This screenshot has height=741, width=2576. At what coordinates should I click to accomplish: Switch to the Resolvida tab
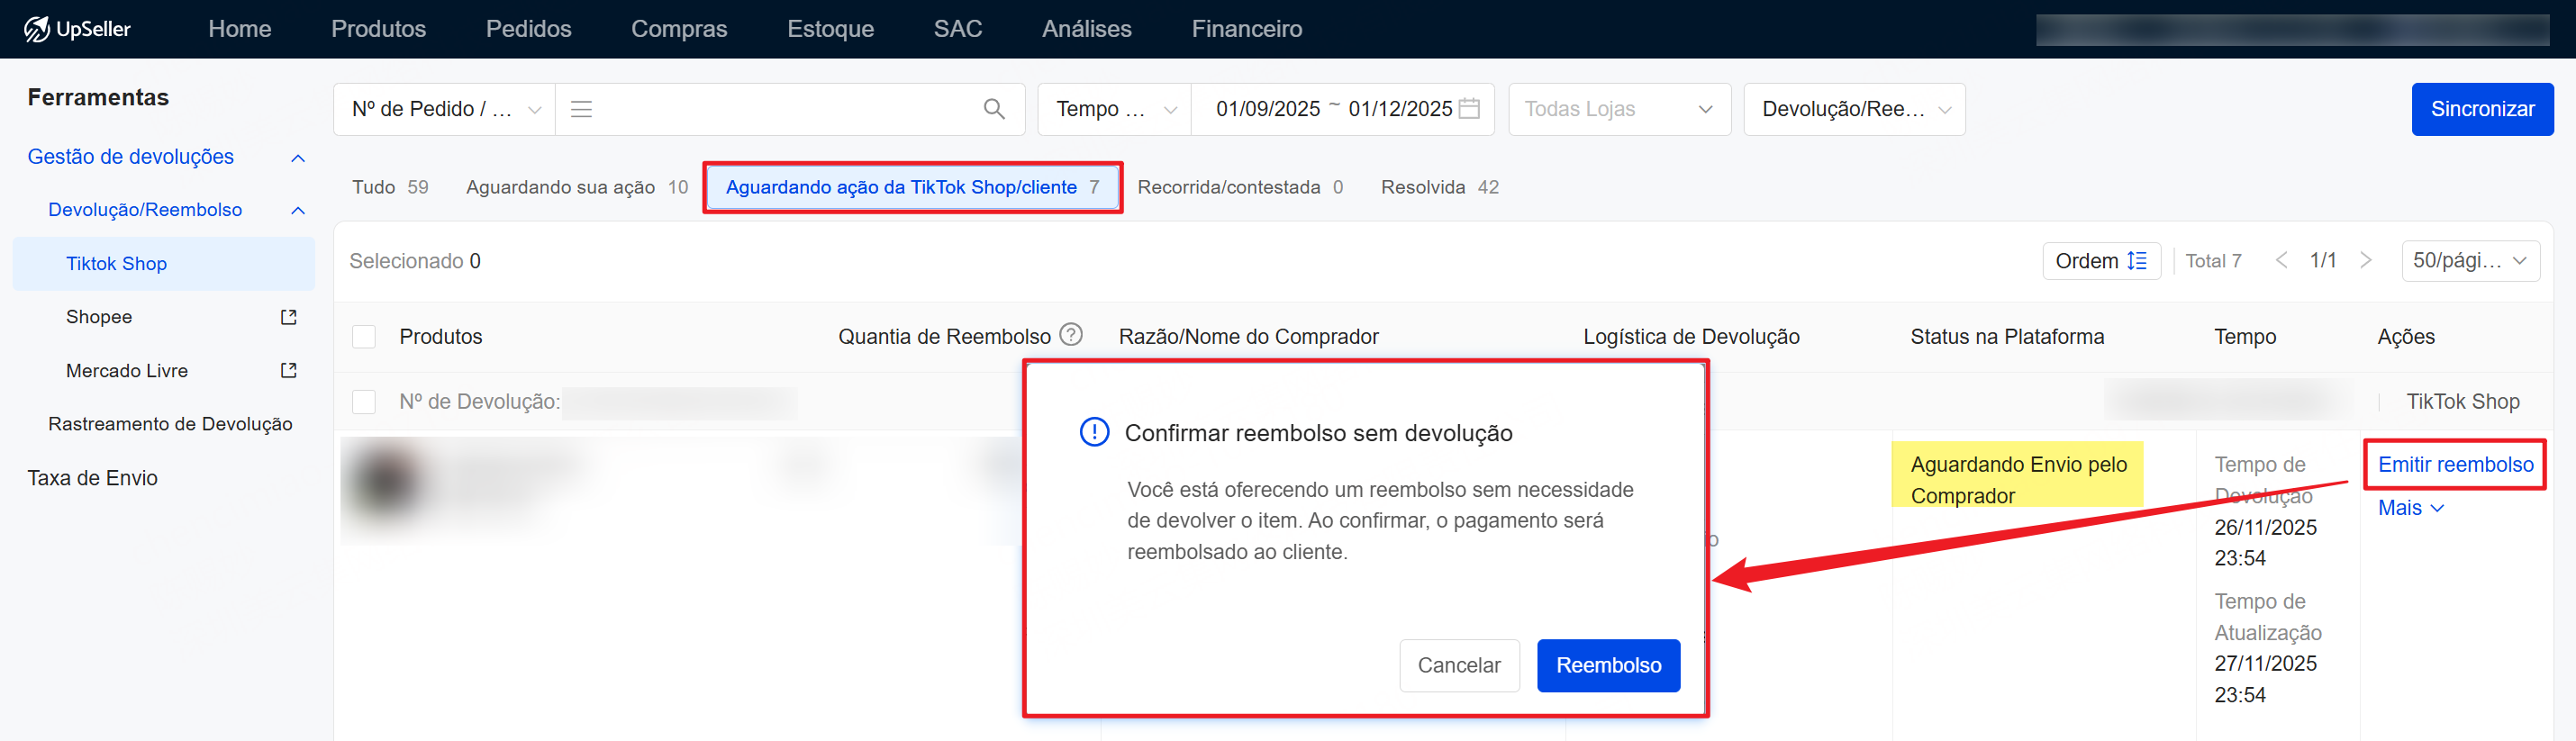(1438, 187)
